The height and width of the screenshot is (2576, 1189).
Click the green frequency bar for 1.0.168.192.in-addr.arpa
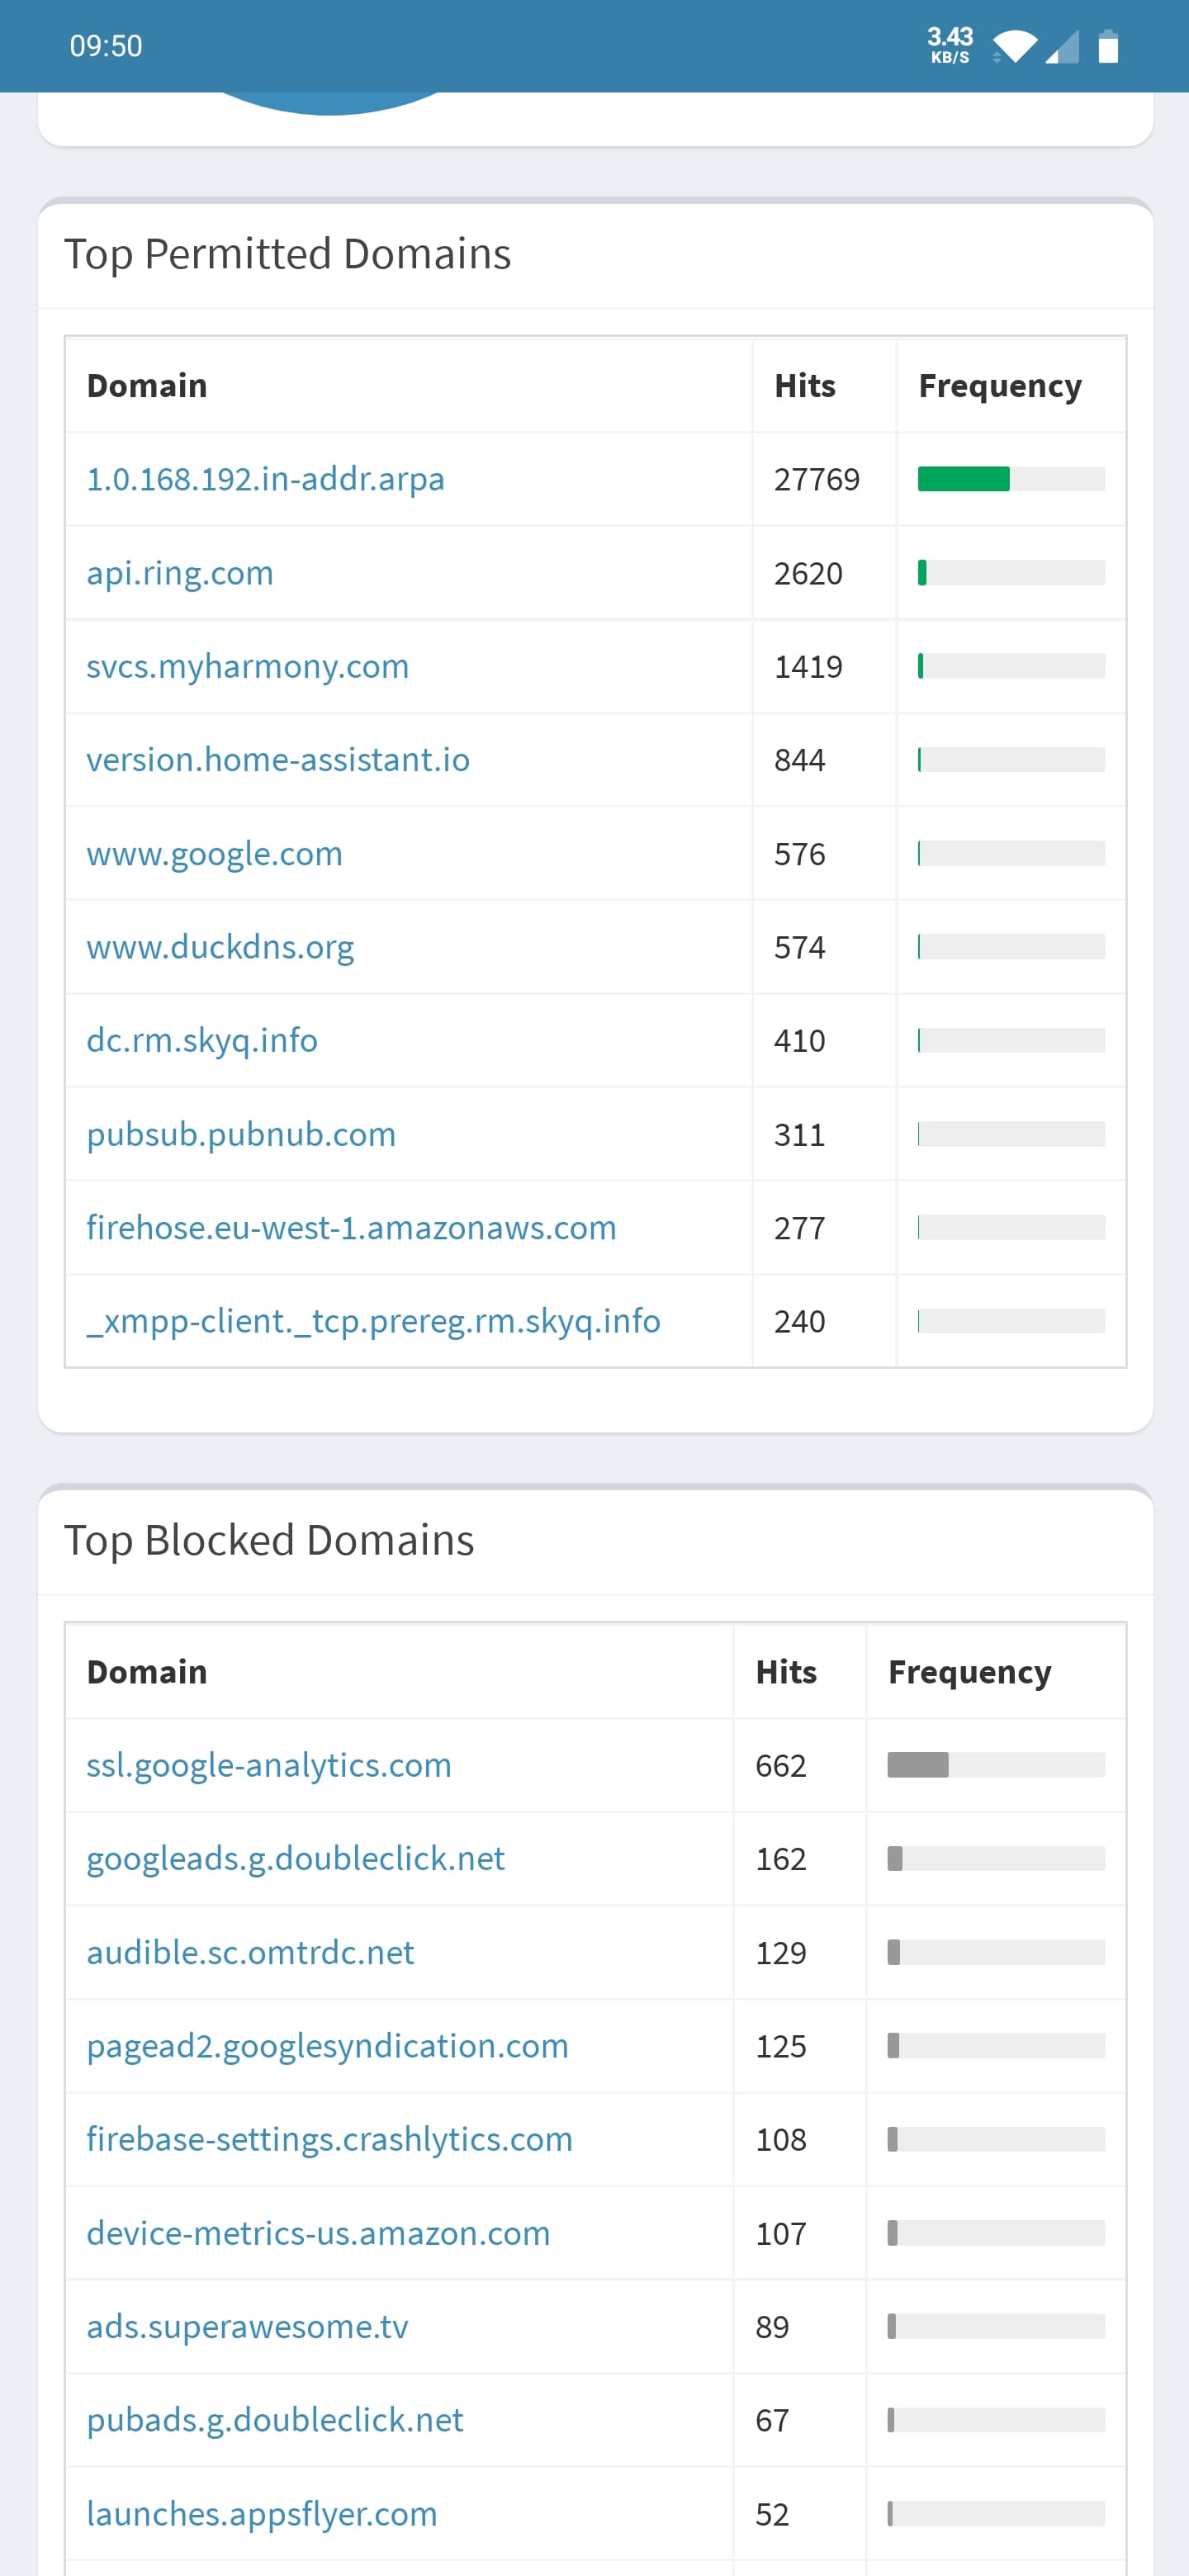click(964, 479)
